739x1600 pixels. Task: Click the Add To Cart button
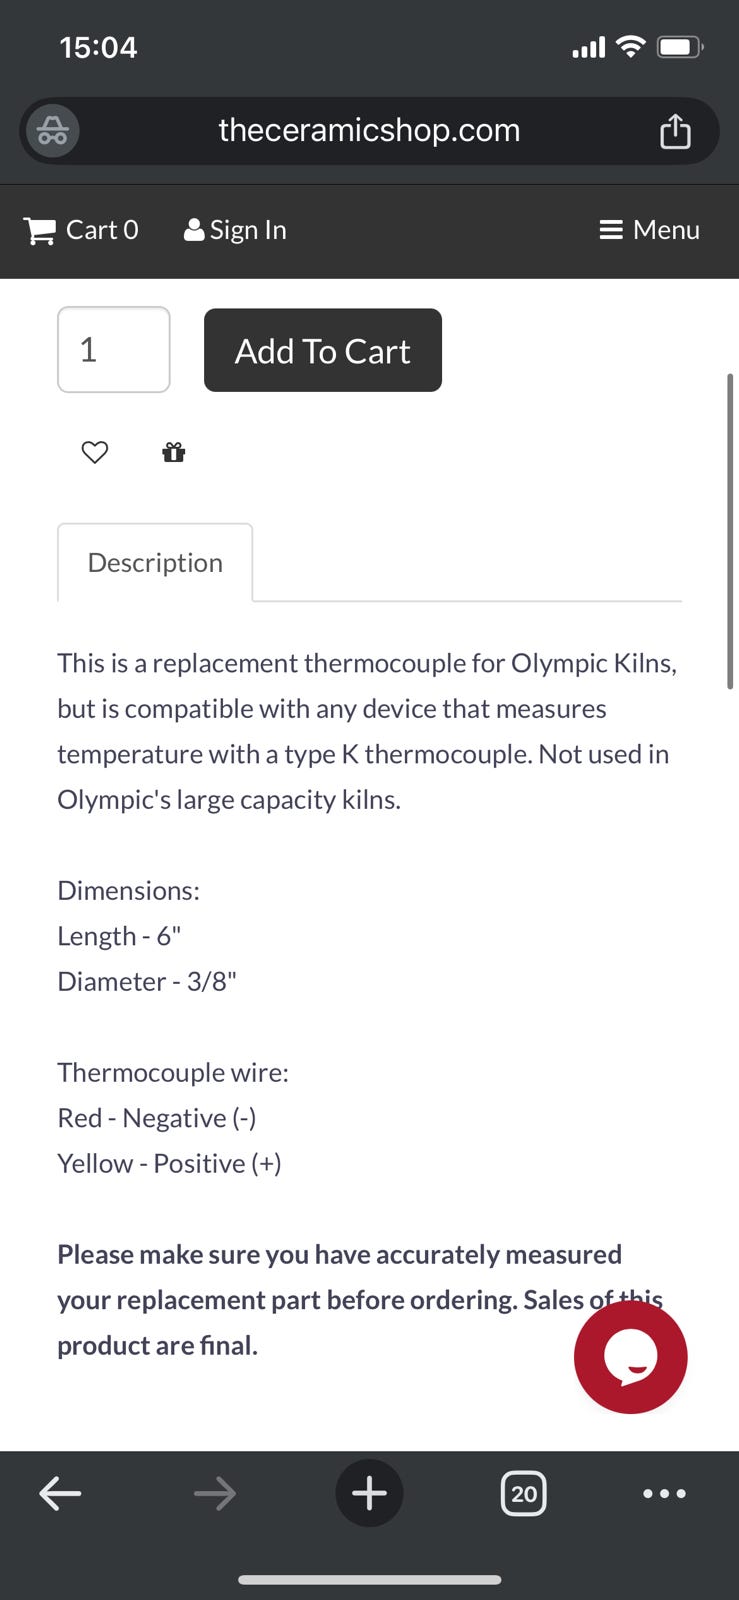(x=323, y=350)
